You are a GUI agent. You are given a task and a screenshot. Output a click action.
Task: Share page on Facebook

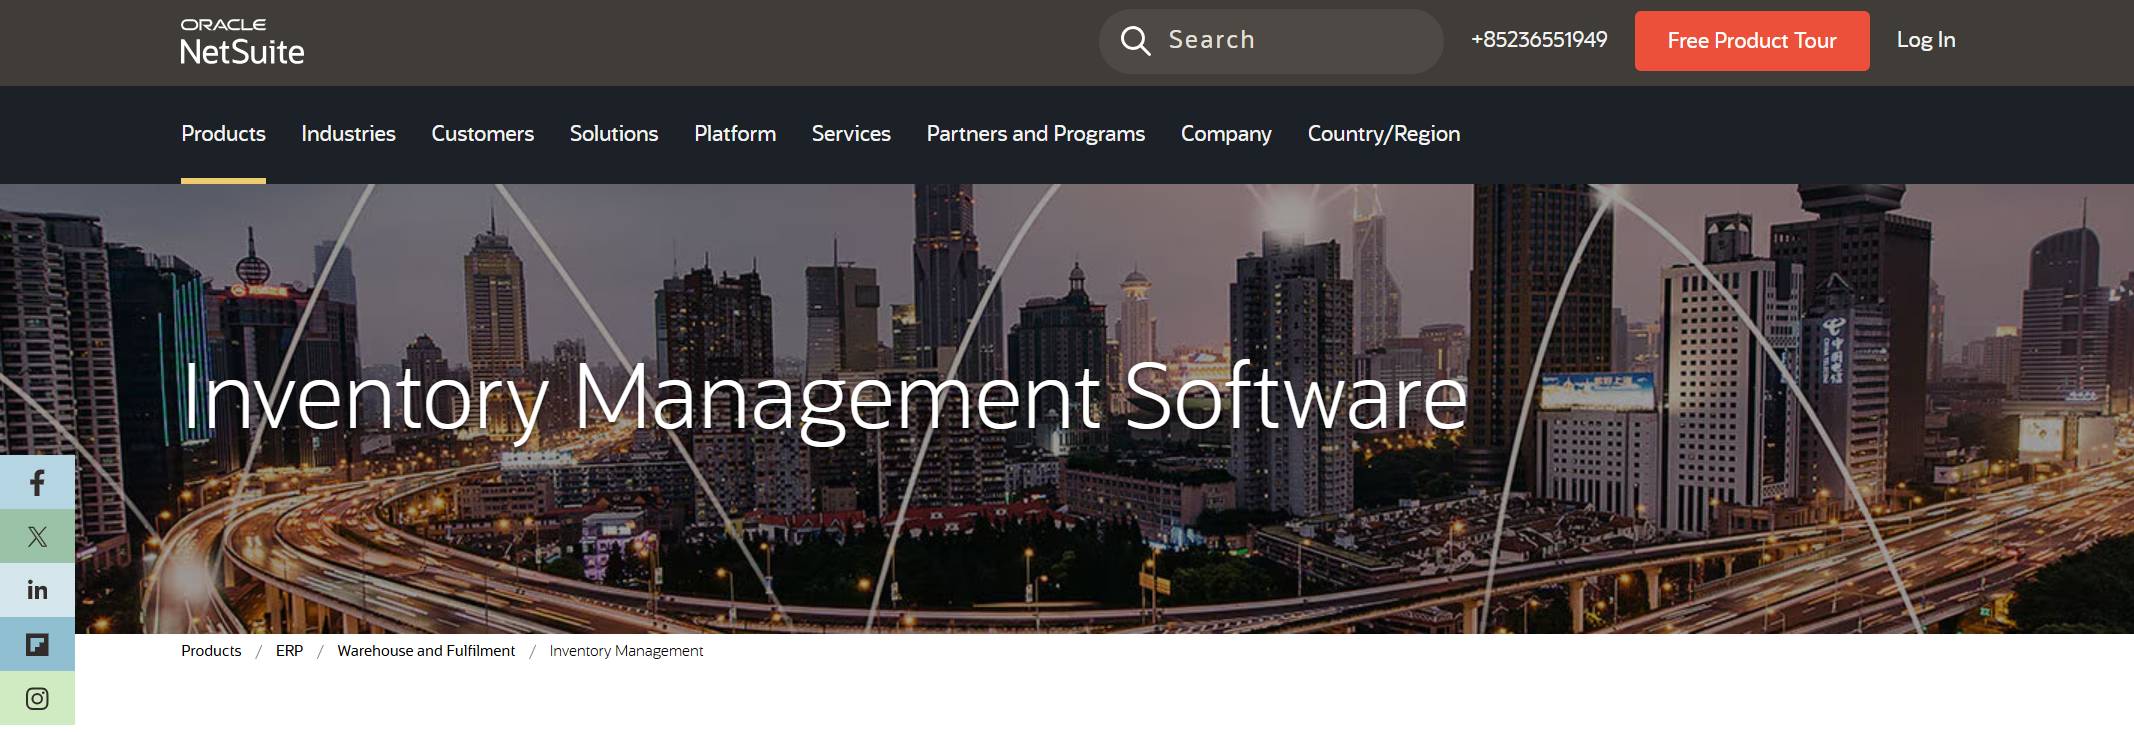[x=37, y=483]
